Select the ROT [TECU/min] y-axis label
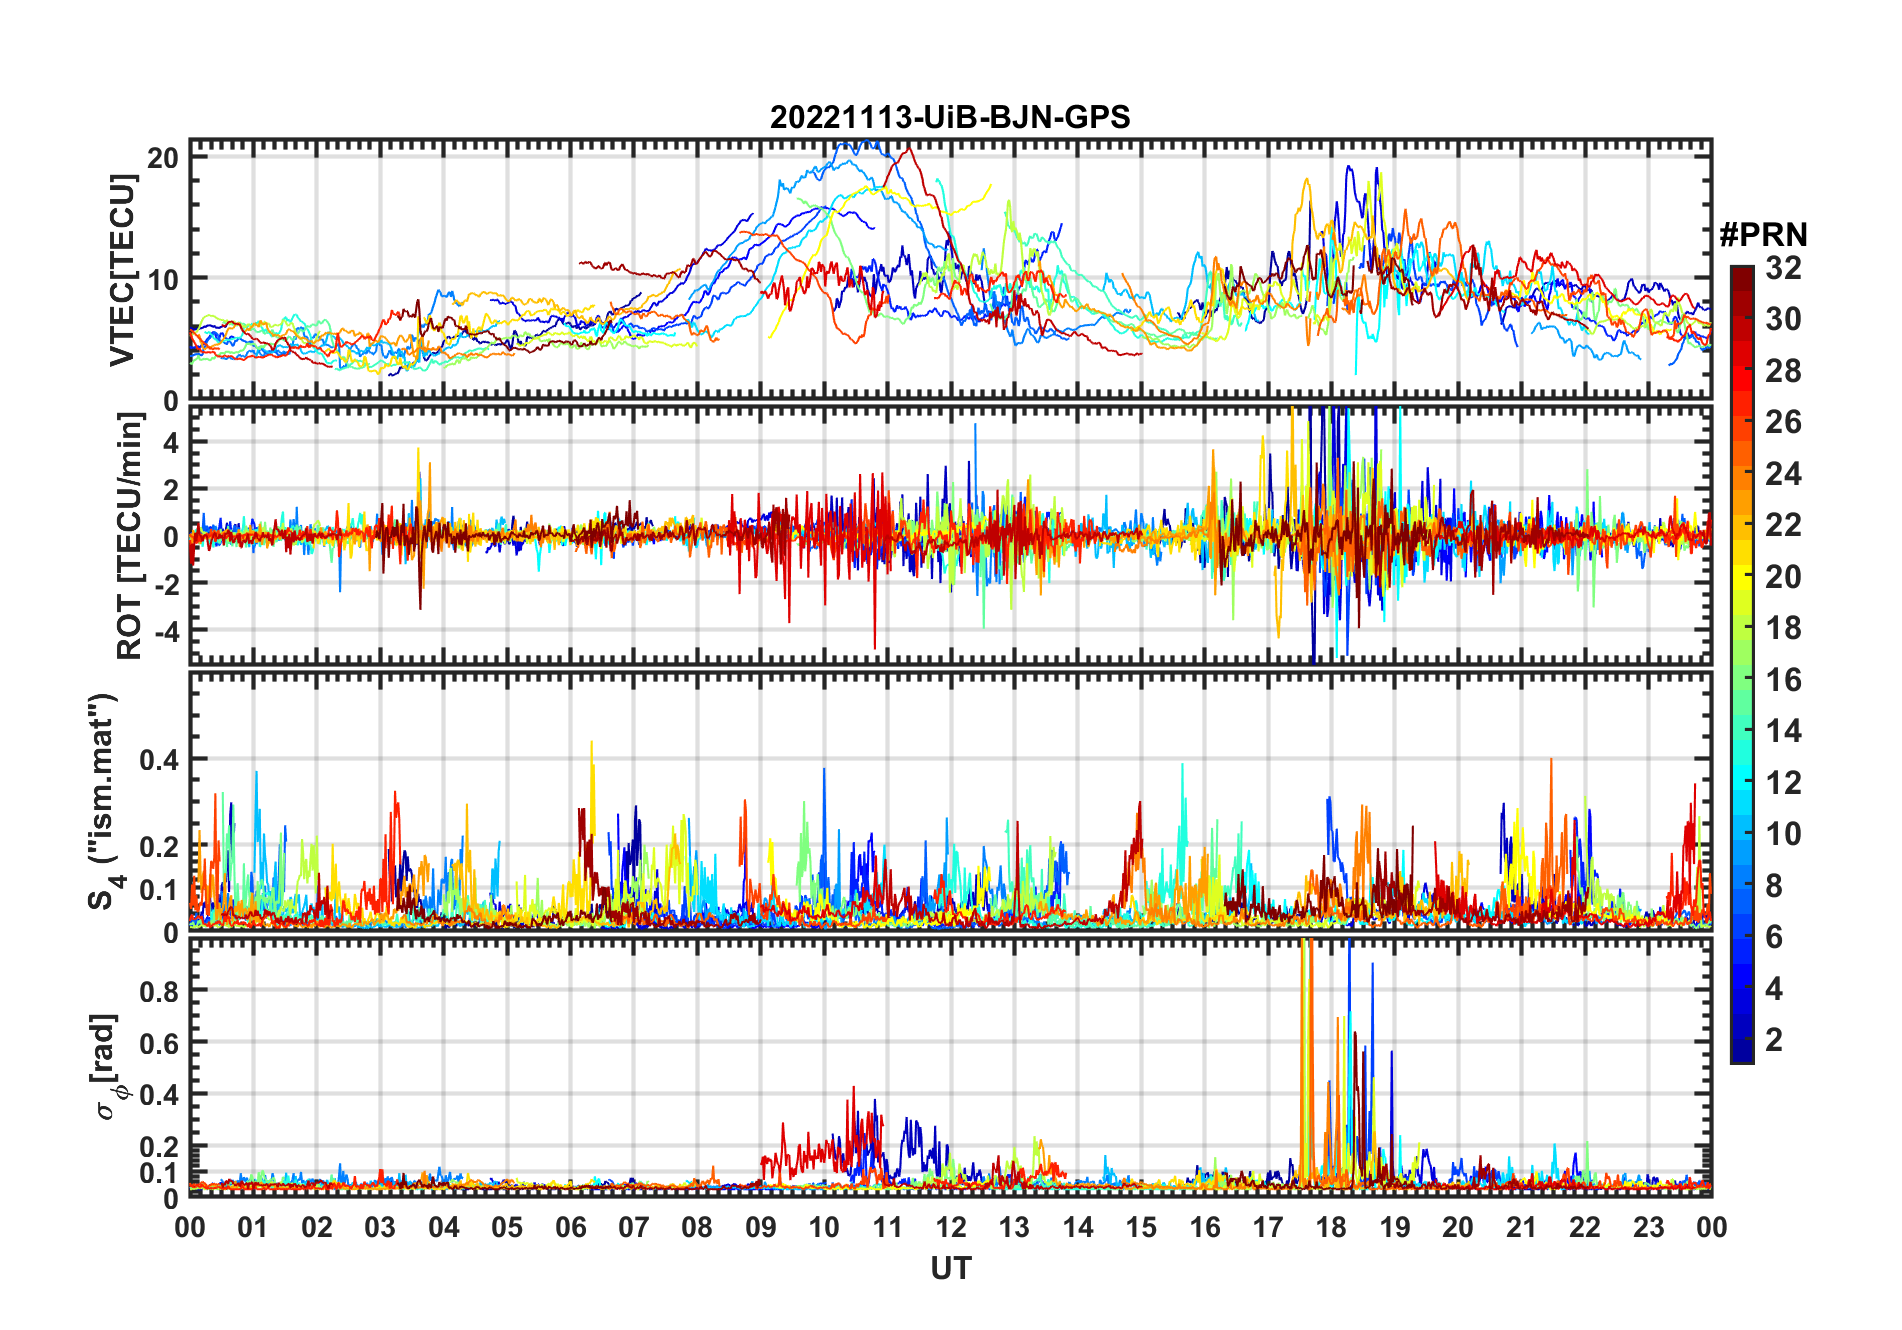 click(x=129, y=536)
